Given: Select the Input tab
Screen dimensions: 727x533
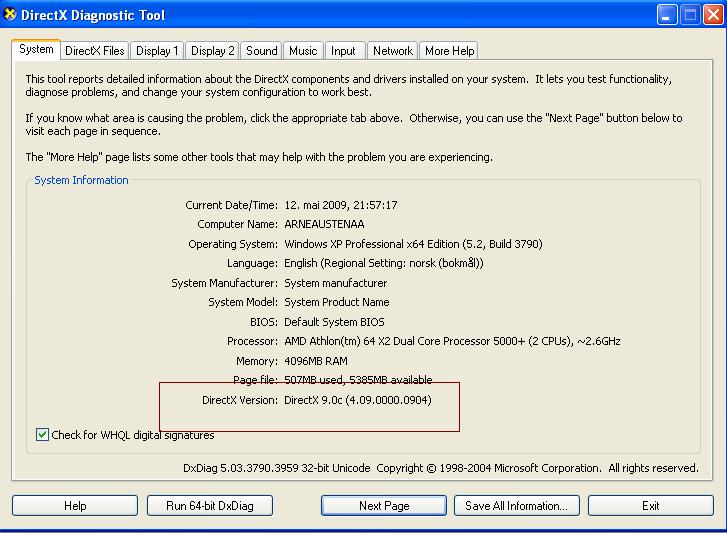Looking at the screenshot, I should (343, 51).
